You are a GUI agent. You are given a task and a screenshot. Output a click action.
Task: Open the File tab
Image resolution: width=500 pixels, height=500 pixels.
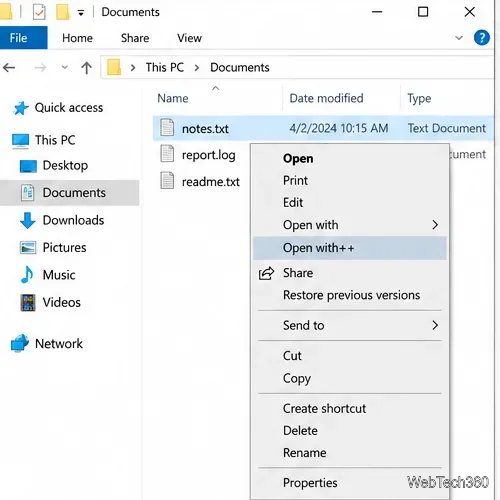click(23, 38)
